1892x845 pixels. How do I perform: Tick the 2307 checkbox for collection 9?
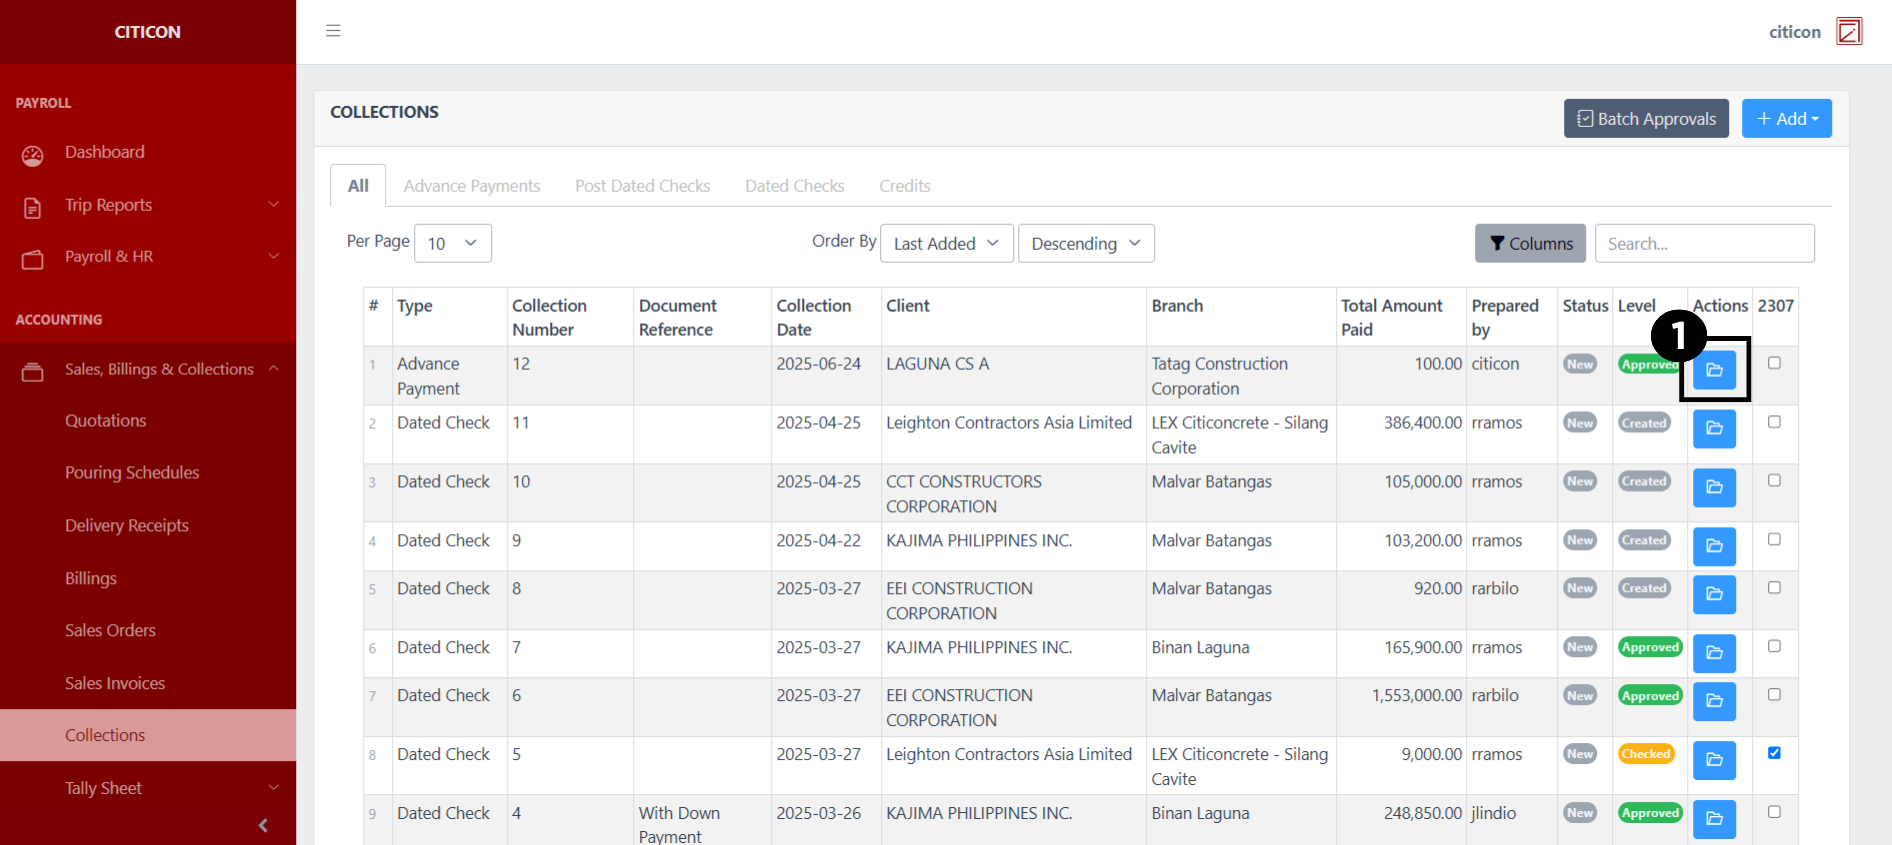(x=1774, y=539)
